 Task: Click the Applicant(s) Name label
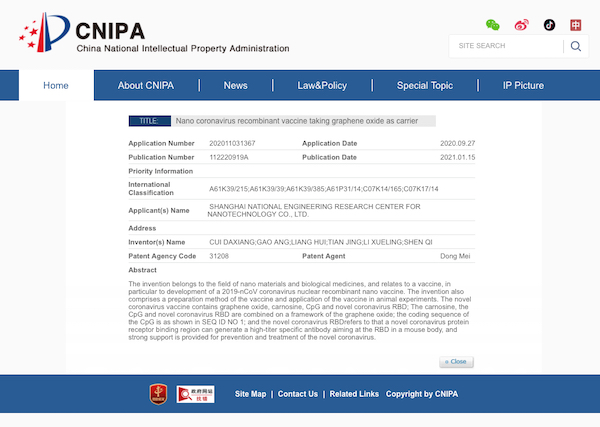pos(159,210)
